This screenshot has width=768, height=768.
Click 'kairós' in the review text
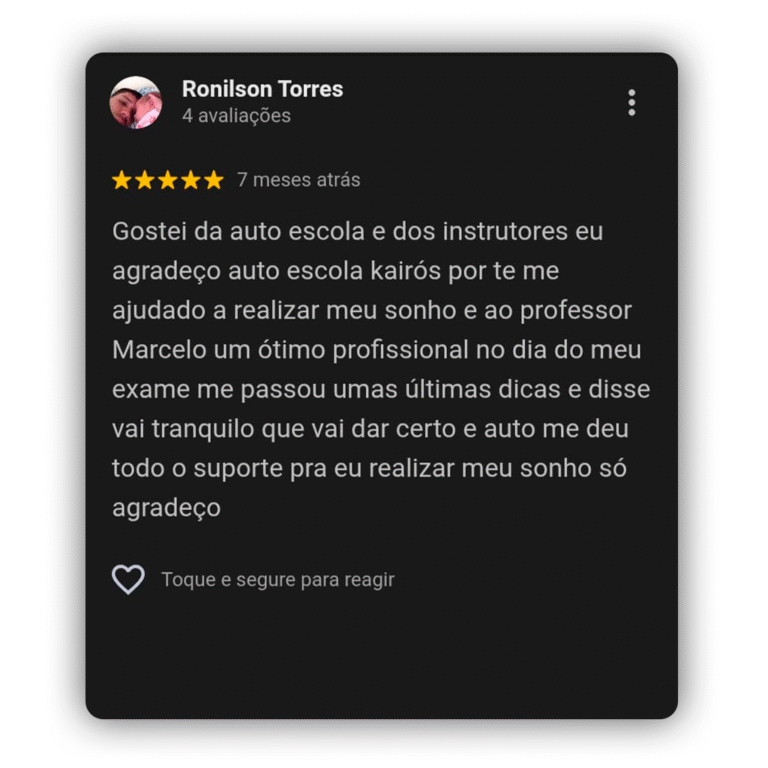pyautogui.click(x=406, y=270)
